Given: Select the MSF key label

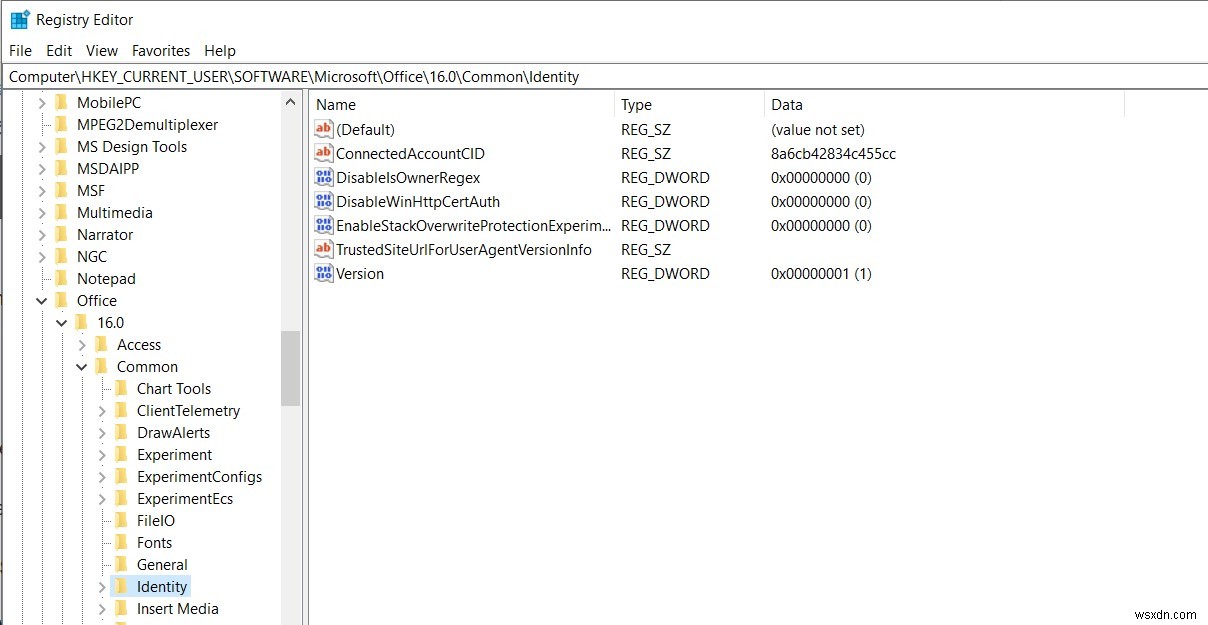Looking at the screenshot, I should (x=91, y=190).
